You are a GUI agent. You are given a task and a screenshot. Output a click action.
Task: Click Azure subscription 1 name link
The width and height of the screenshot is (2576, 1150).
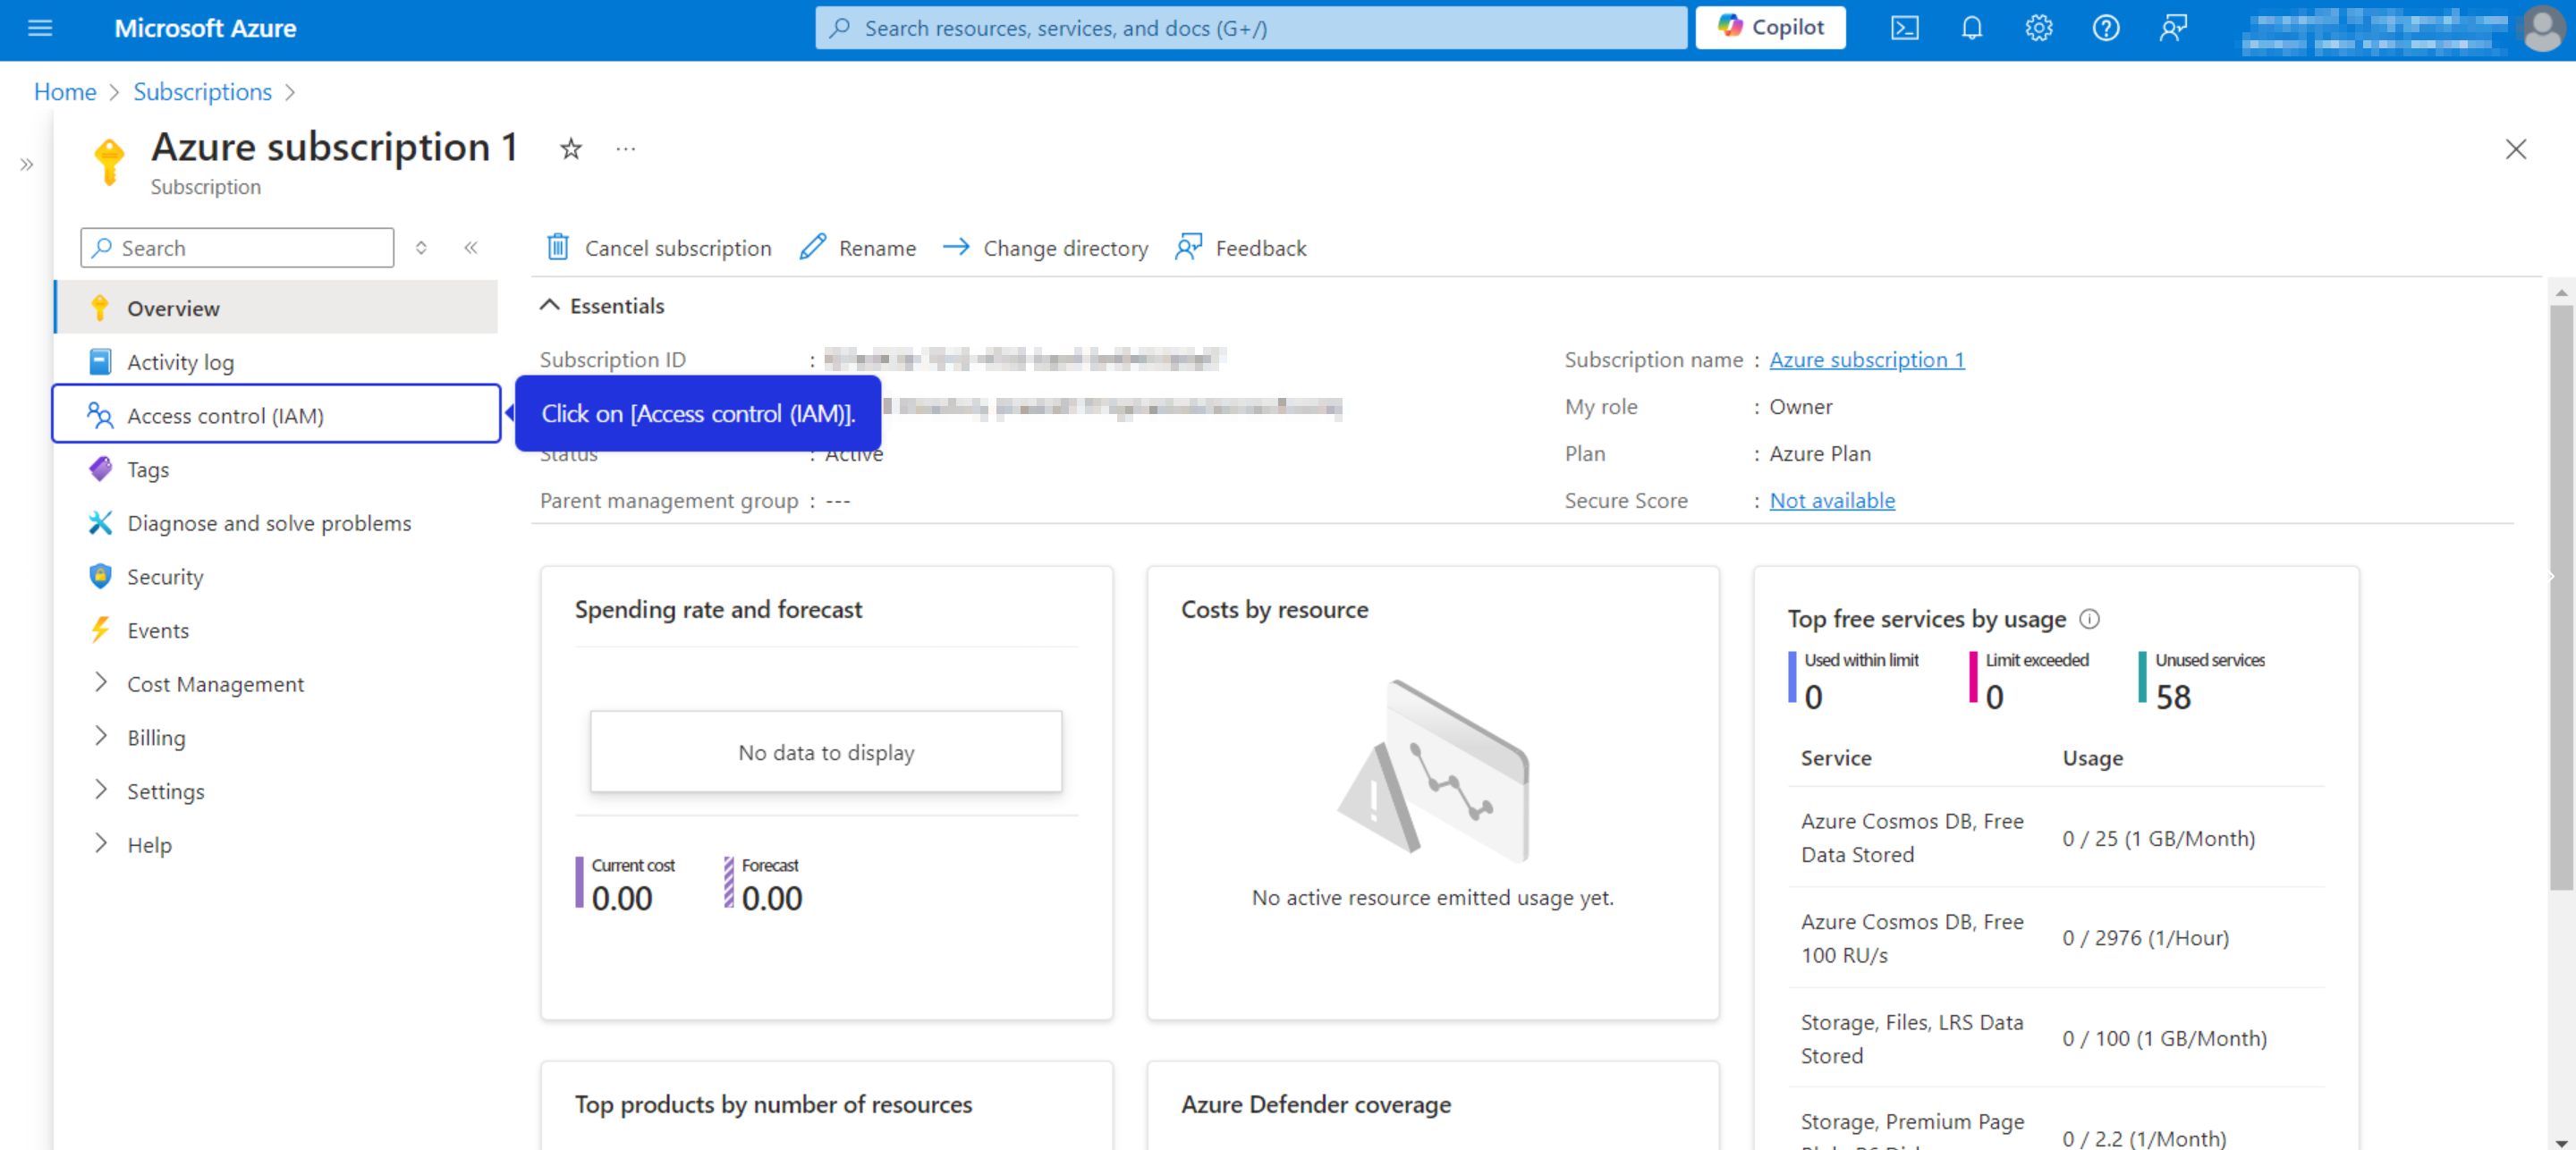tap(1866, 359)
